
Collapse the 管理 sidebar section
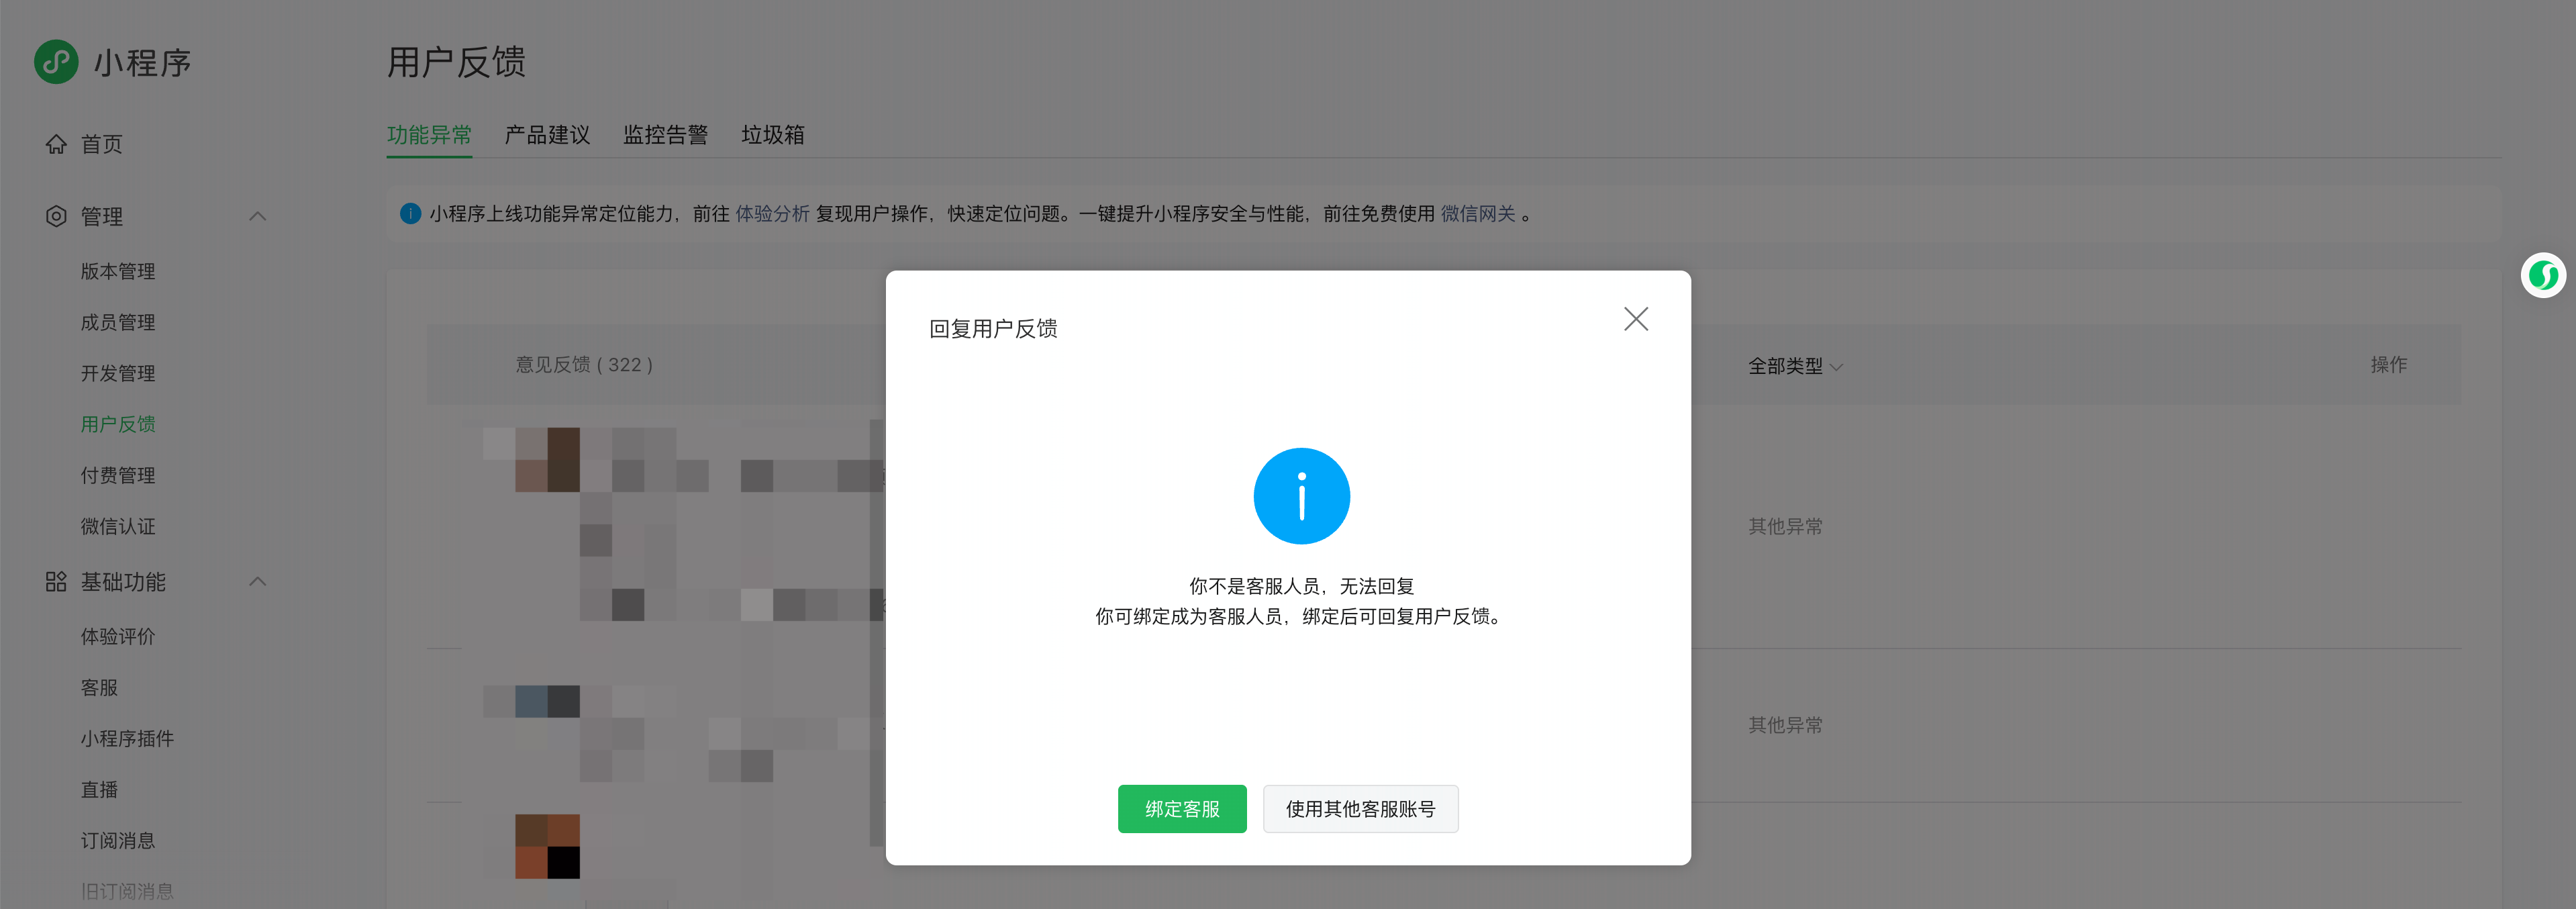(x=258, y=216)
